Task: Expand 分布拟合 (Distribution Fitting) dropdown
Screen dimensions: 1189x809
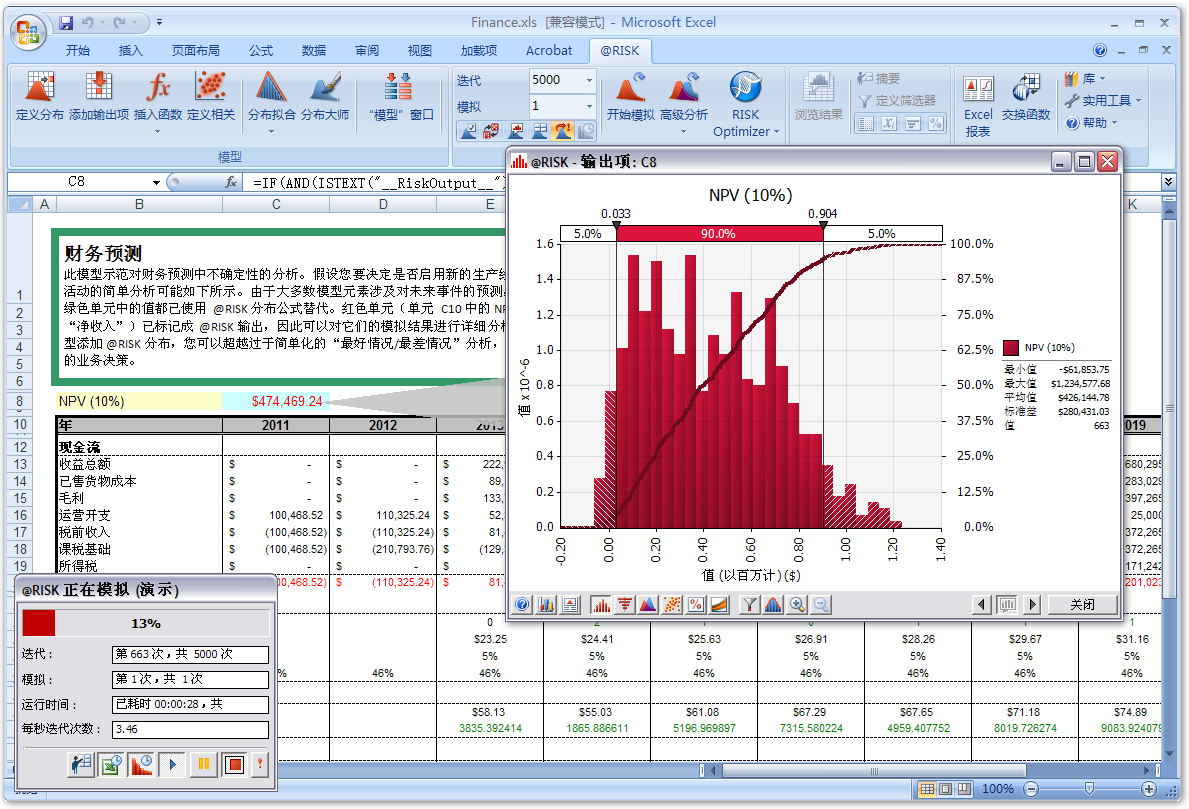Action: click(271, 132)
